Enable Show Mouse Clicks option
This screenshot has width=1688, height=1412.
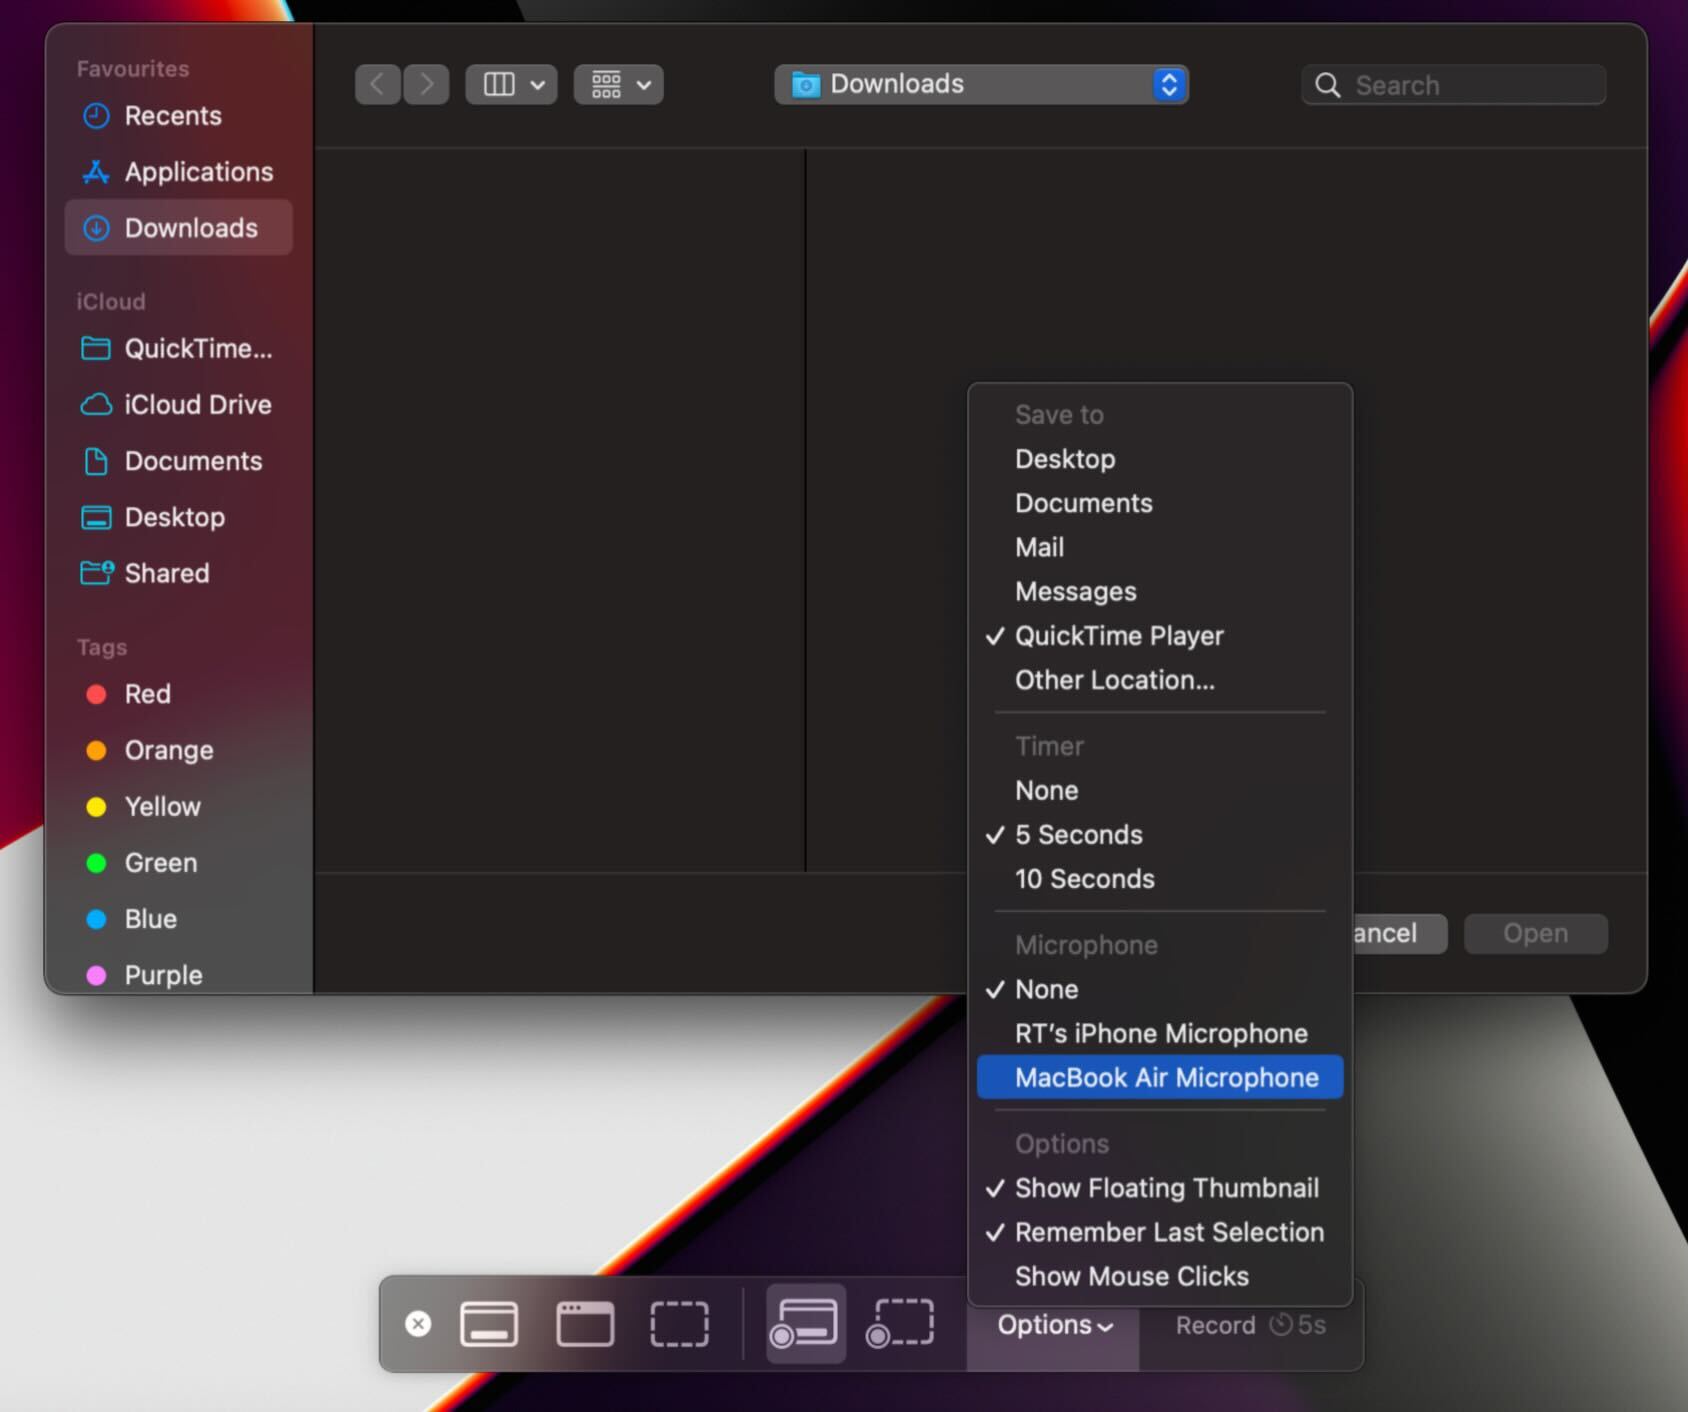coord(1160,1276)
